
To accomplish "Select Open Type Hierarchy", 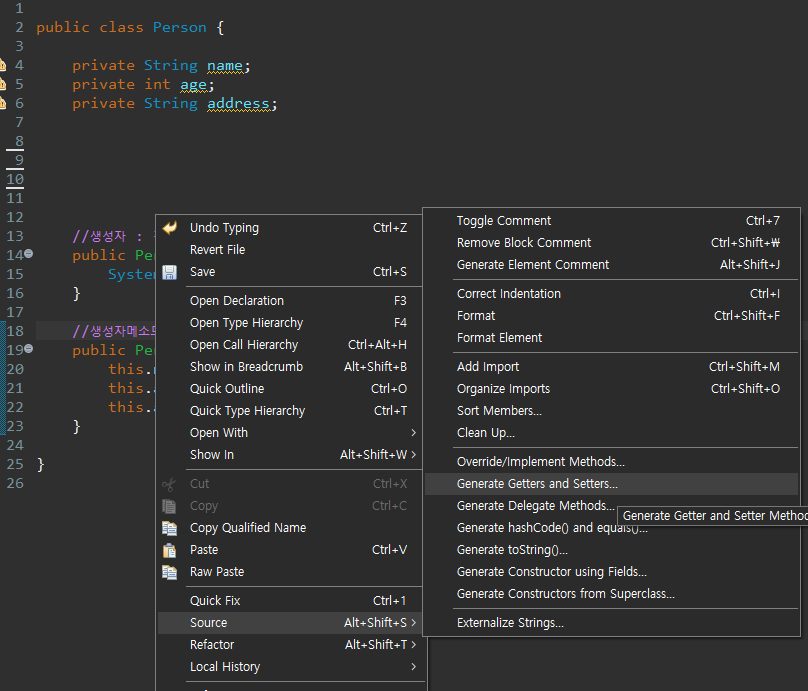I will (x=290, y=323).
